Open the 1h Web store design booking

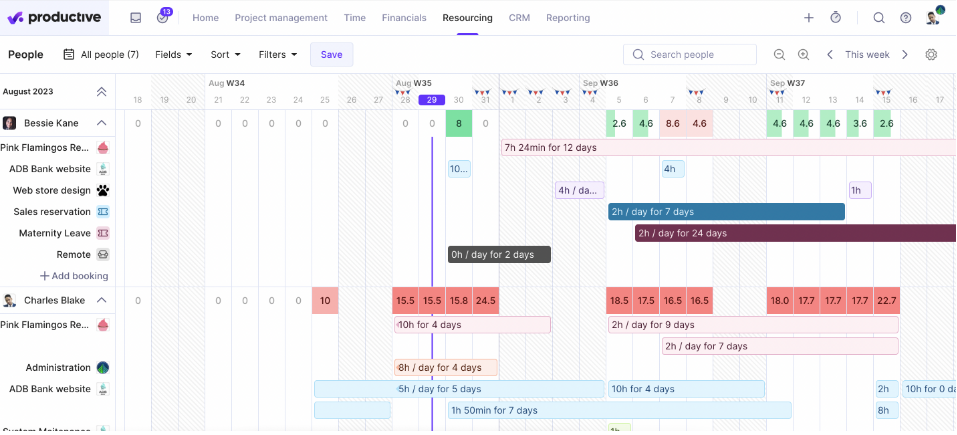[860, 190]
